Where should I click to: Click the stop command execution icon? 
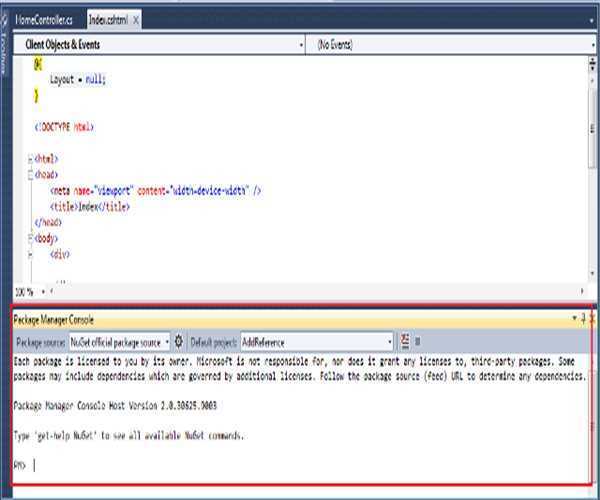(417, 341)
